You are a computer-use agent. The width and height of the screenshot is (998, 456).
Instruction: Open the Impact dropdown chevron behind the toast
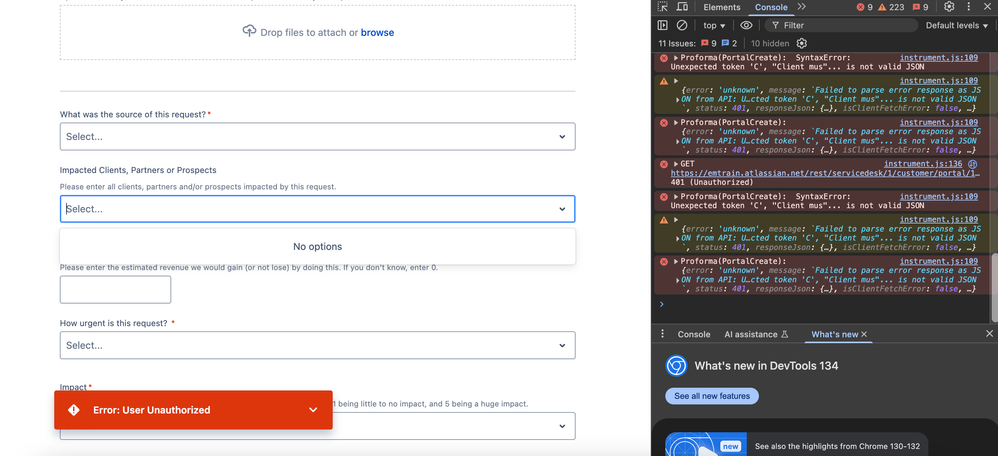point(562,426)
